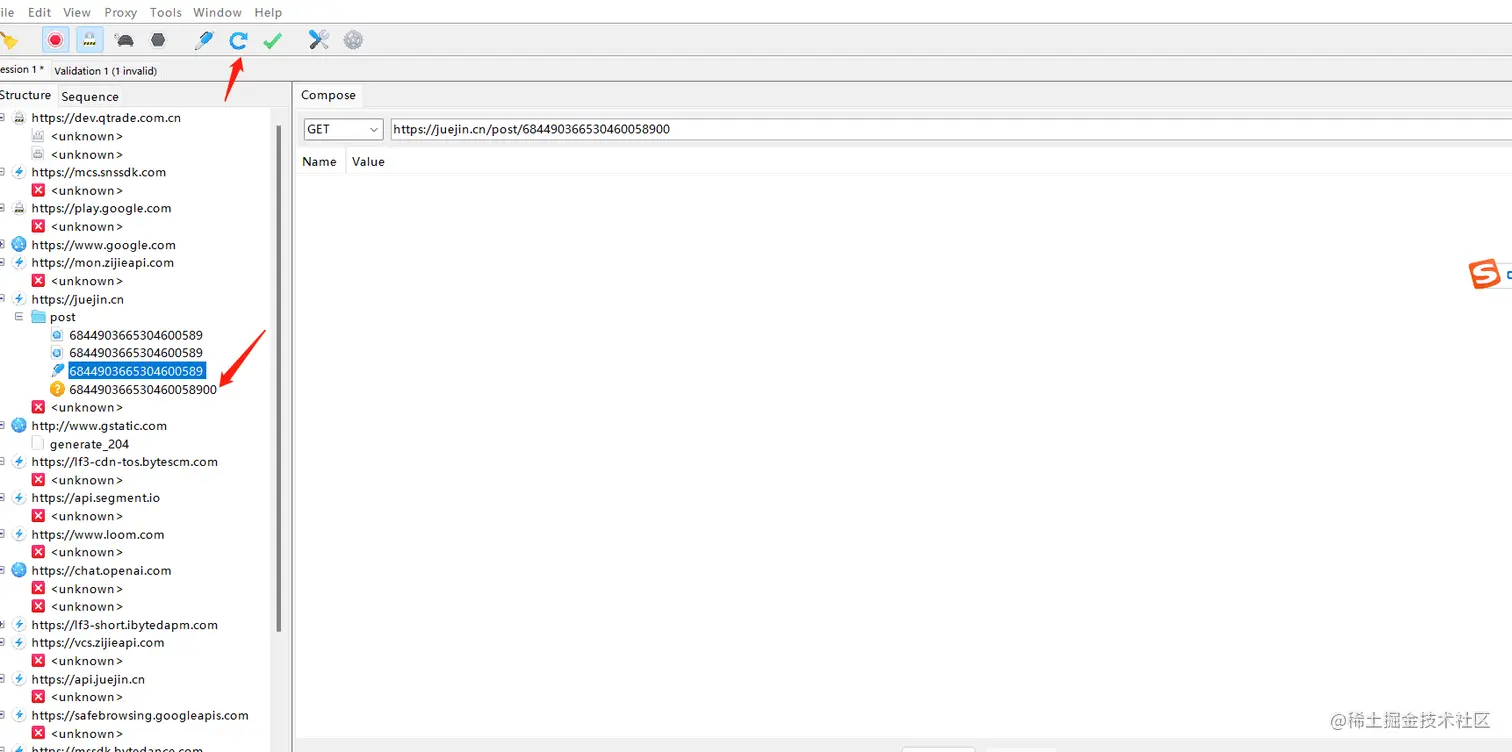1512x752 pixels.
Task: Select https://lf3-cdn-tos.bytescm.com host
Action: pyautogui.click(x=124, y=462)
